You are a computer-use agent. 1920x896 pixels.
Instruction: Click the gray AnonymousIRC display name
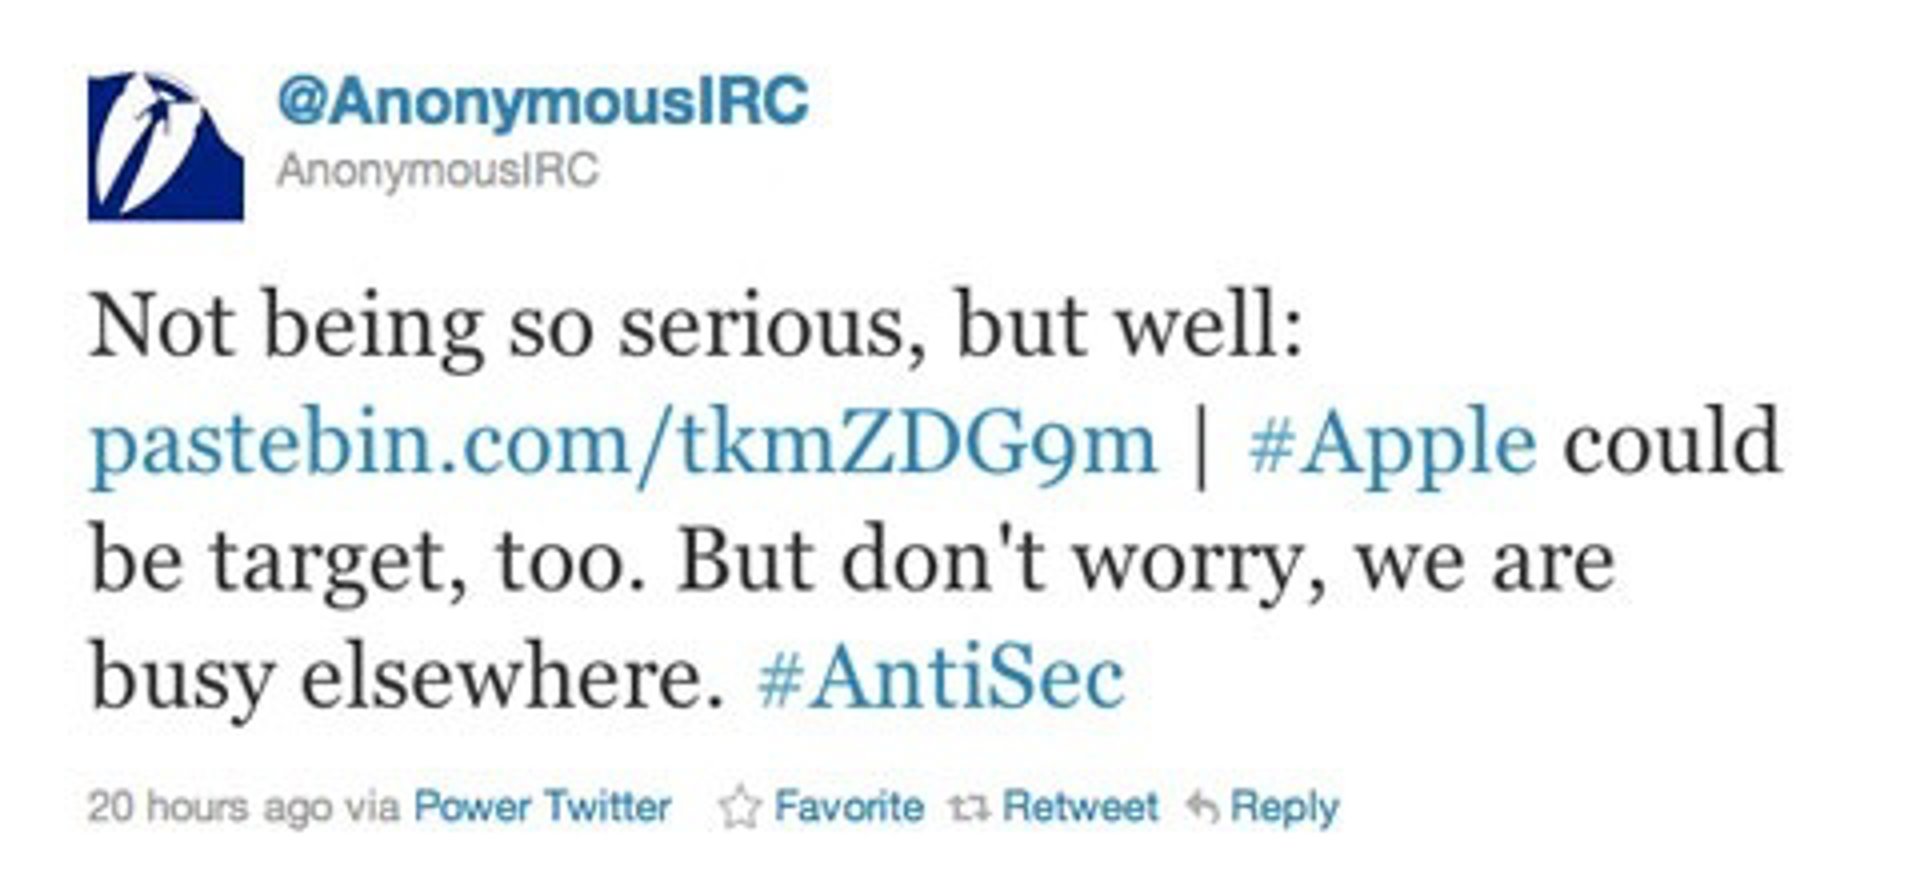click(x=437, y=170)
